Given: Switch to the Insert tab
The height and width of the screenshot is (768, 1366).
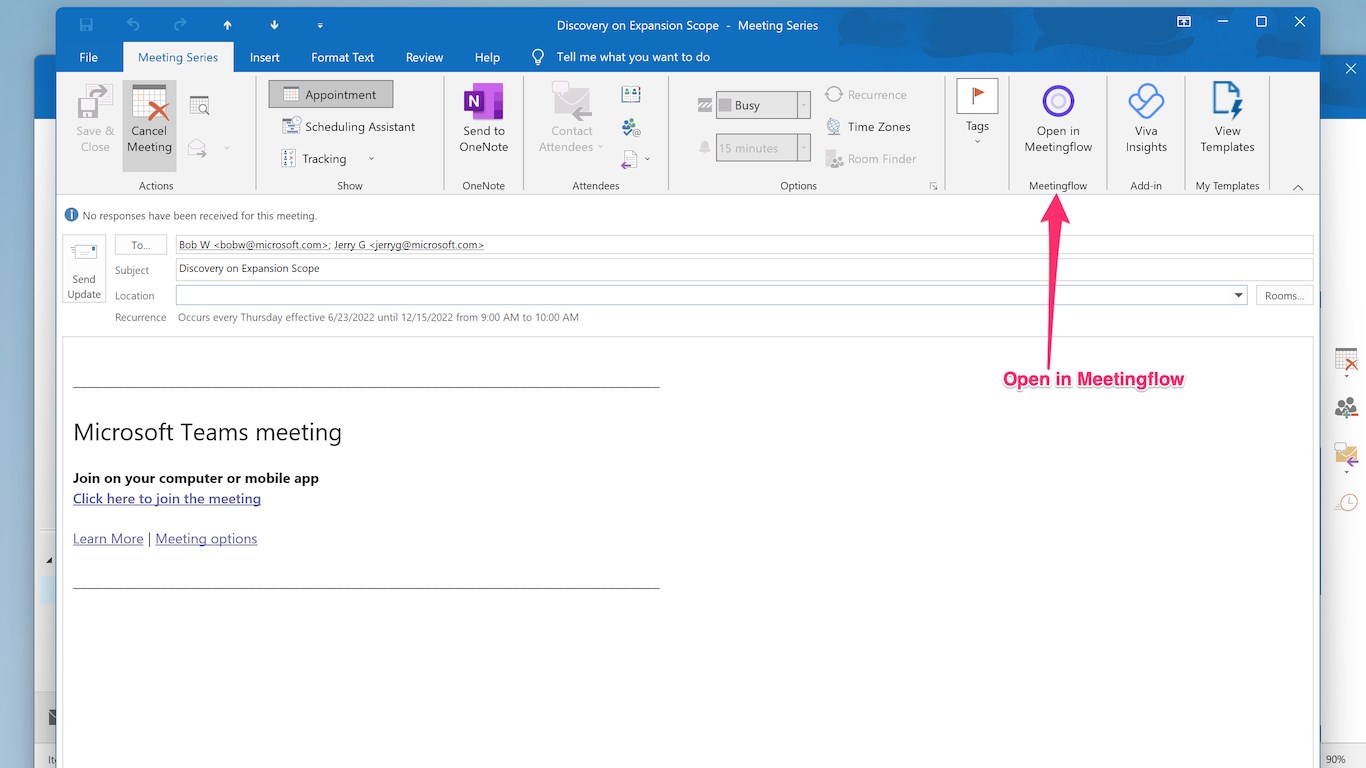Looking at the screenshot, I should (265, 57).
